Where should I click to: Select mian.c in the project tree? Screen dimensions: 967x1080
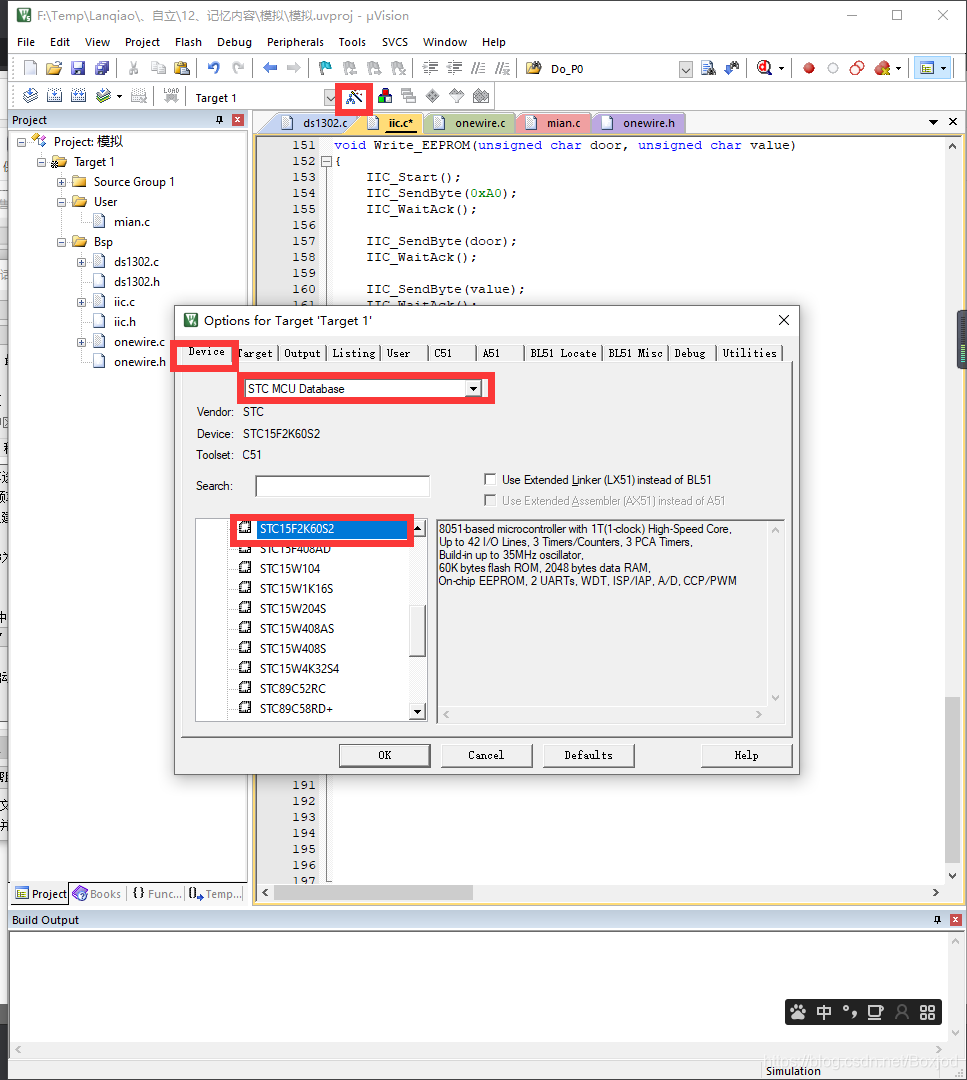tap(132, 222)
